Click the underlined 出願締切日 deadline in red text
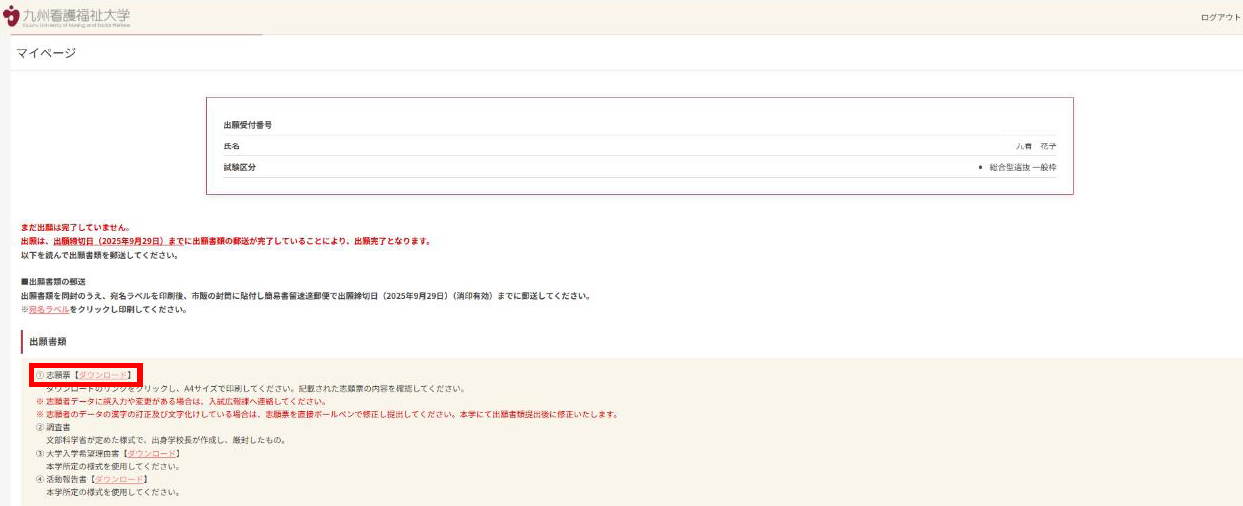Screen dimensions: 1243x506 tap(108, 241)
